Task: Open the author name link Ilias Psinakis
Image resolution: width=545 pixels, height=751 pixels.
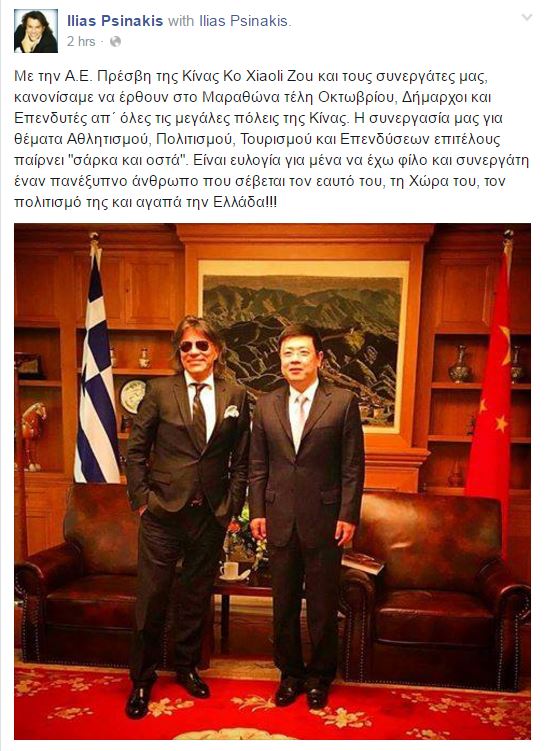Action: [115, 21]
